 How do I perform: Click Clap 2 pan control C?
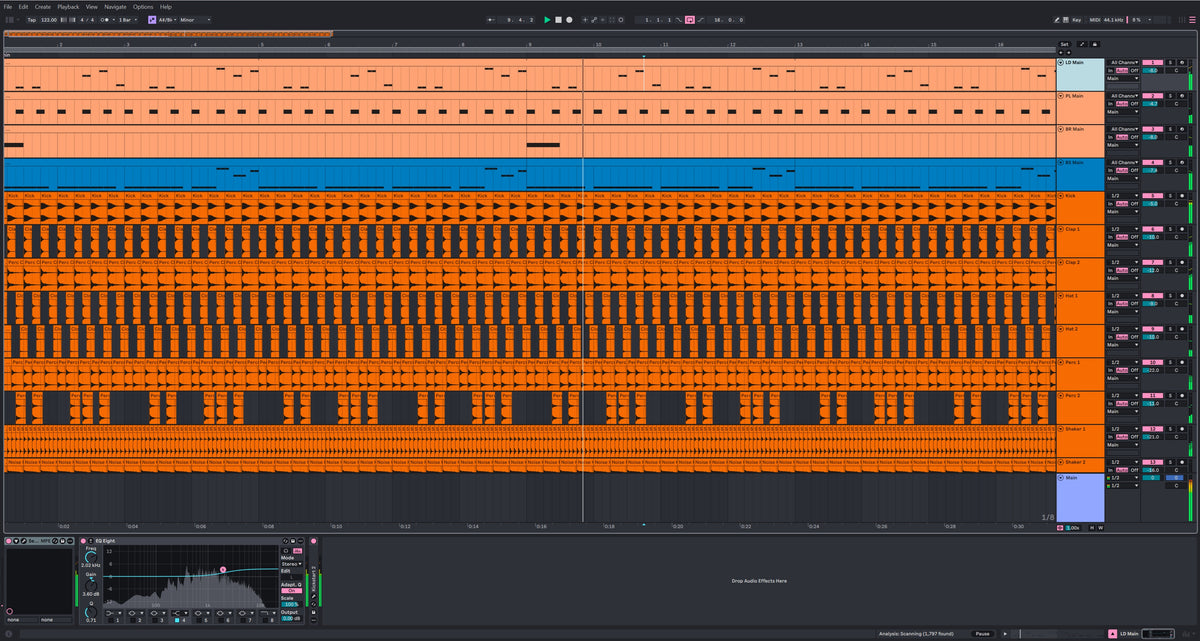pos(1176,270)
